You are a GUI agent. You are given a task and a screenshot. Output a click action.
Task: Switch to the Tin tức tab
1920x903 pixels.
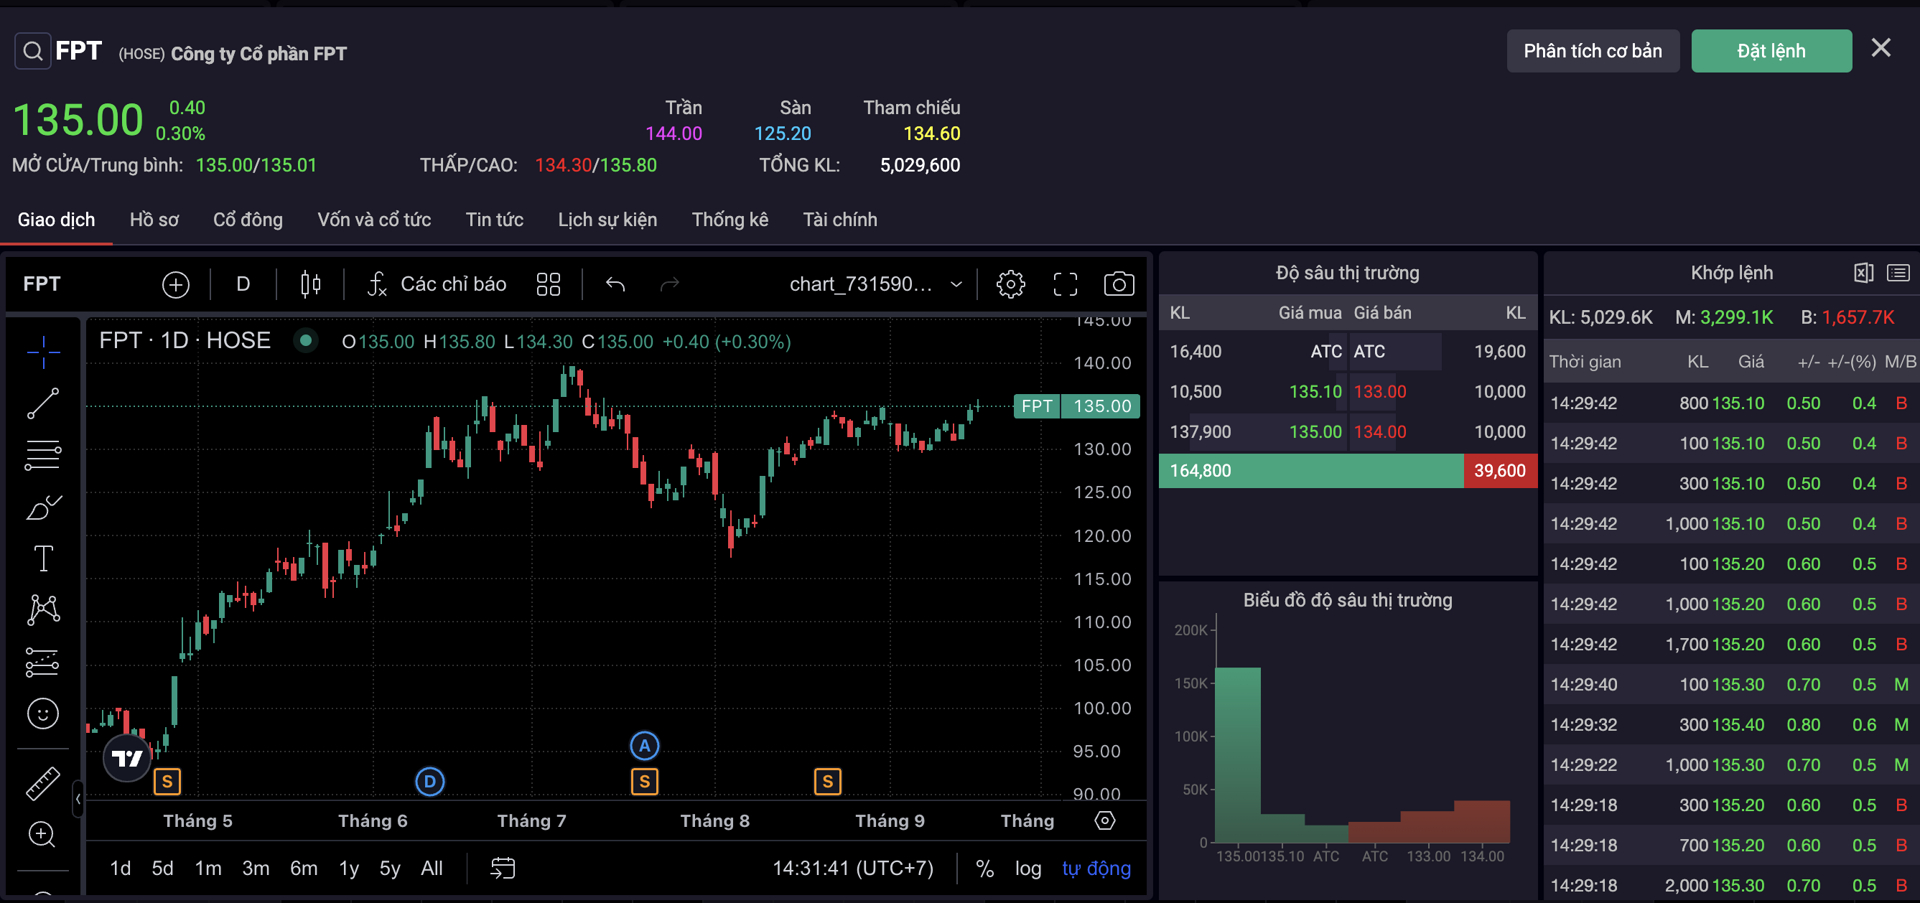click(x=494, y=220)
